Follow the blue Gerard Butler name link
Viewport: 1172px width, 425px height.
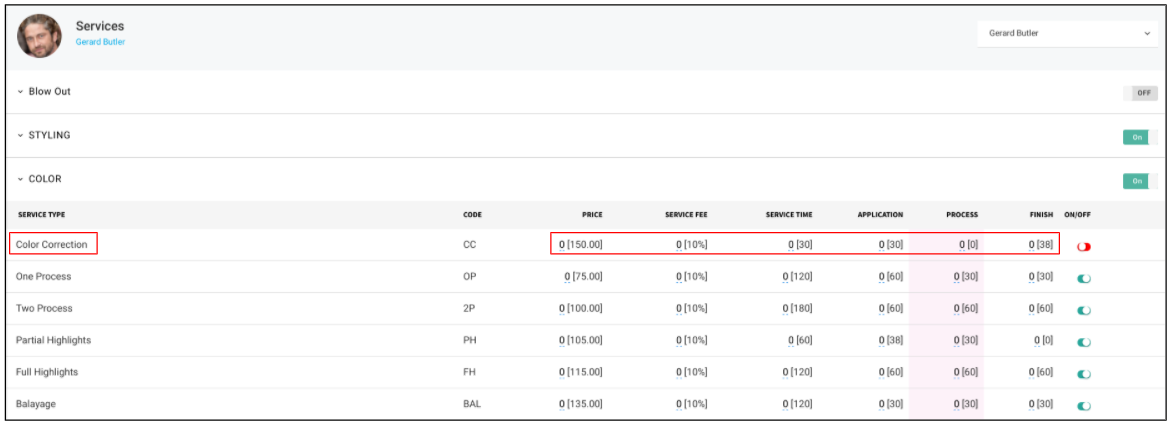[100, 43]
